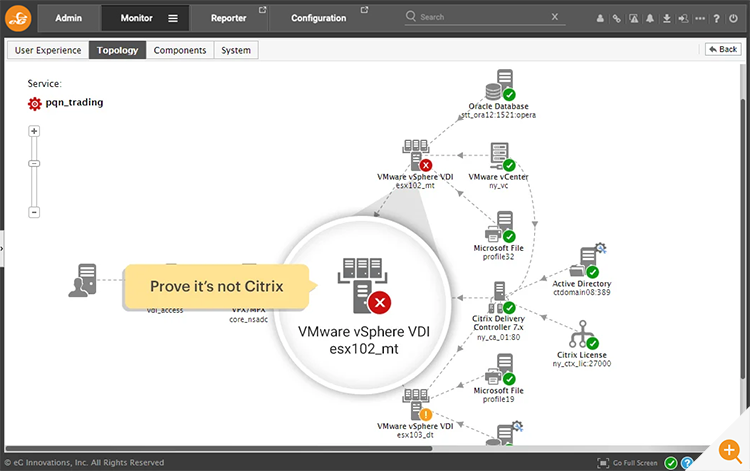Click the download icon in toolbar
The width and height of the screenshot is (750, 471).
[666, 19]
